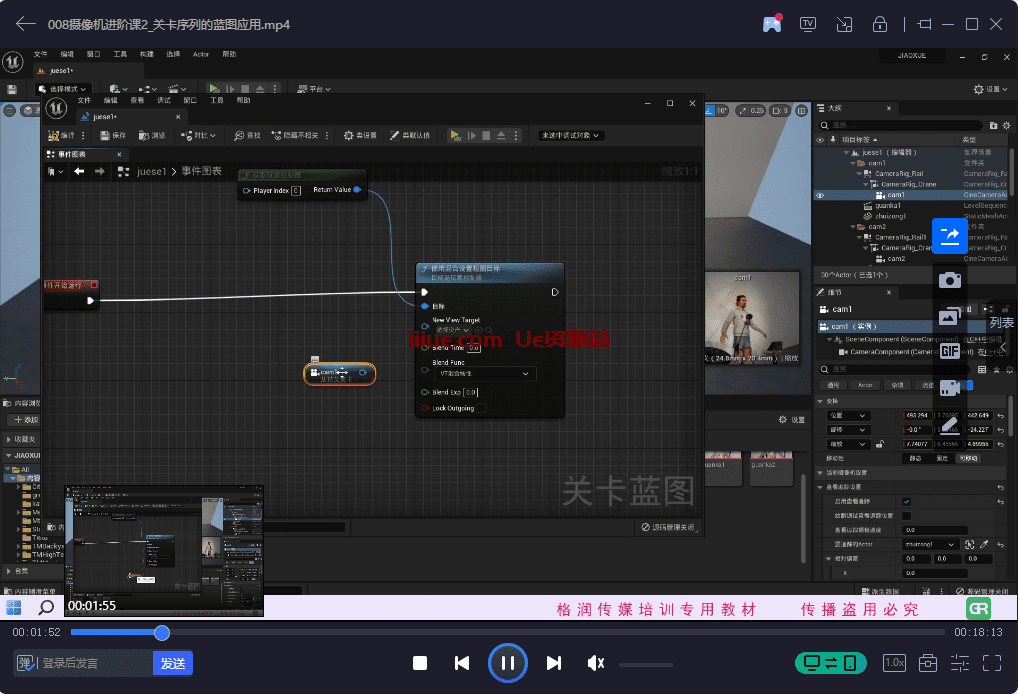Open the TV cast icon in title bar
The height and width of the screenshot is (694, 1018).
(x=808, y=24)
